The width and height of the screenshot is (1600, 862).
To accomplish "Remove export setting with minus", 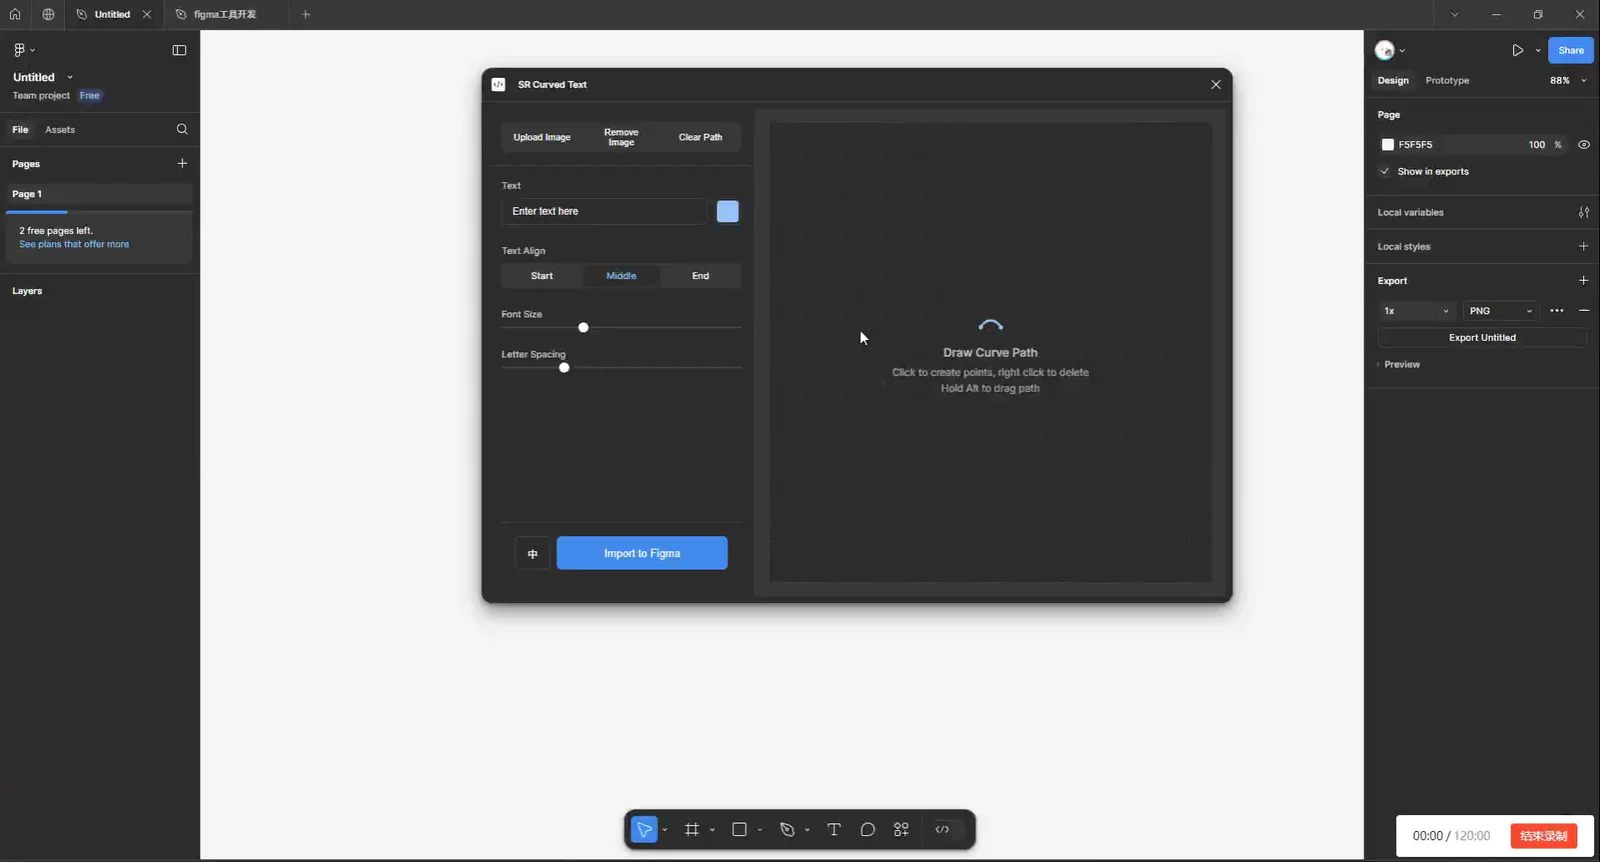I will pos(1584,310).
